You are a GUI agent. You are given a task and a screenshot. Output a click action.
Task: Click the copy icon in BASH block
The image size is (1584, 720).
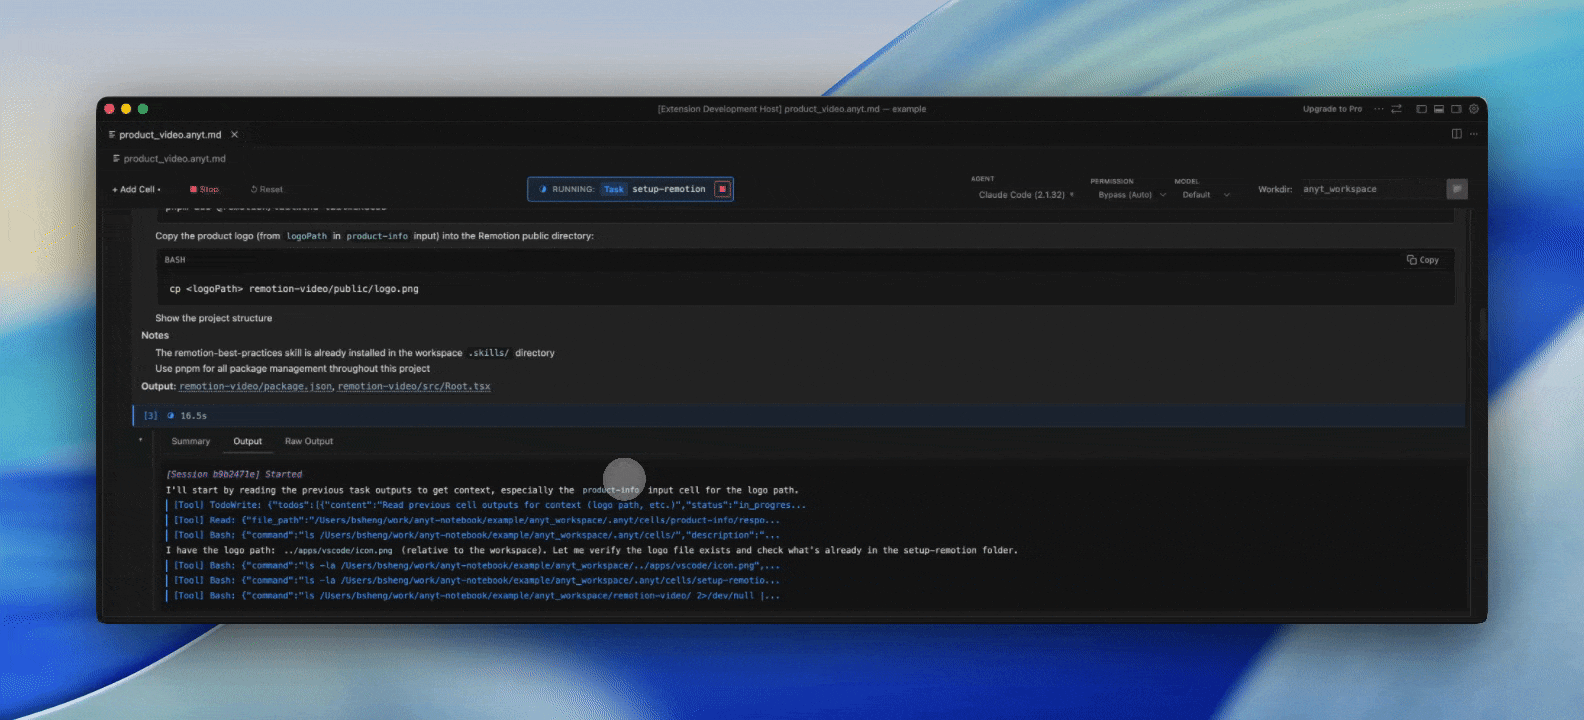coord(1411,260)
